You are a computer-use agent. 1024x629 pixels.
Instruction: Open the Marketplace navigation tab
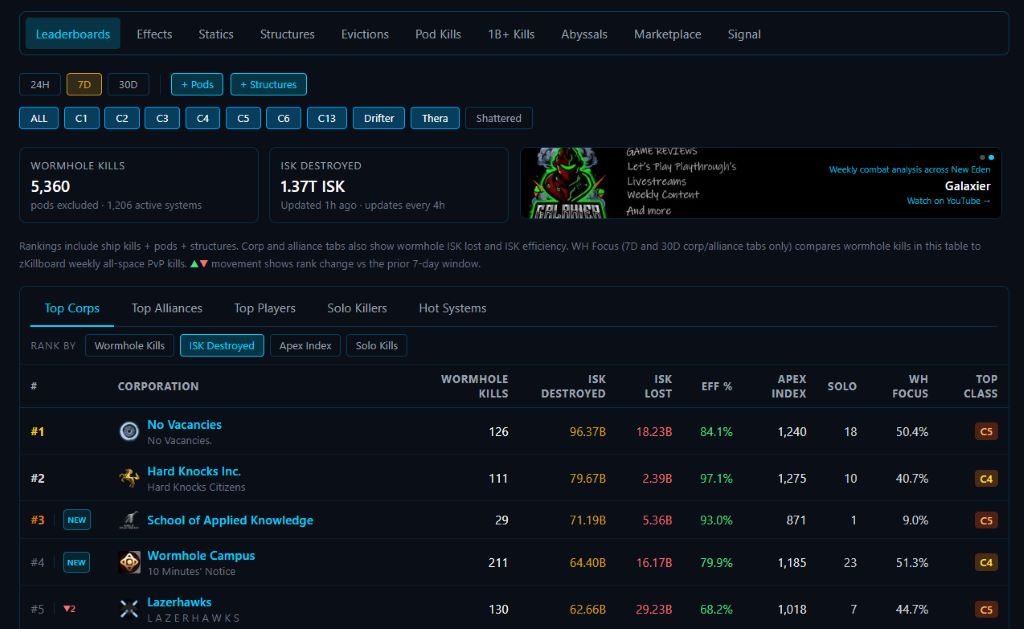coord(667,34)
